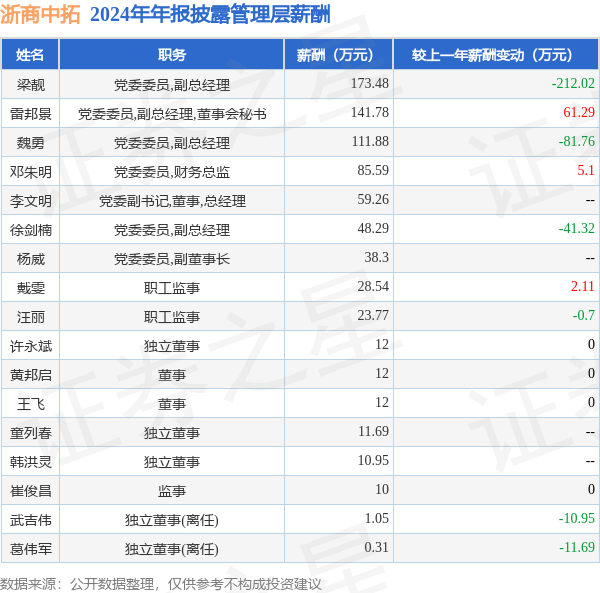Click the red change value 2.11

tap(583, 287)
